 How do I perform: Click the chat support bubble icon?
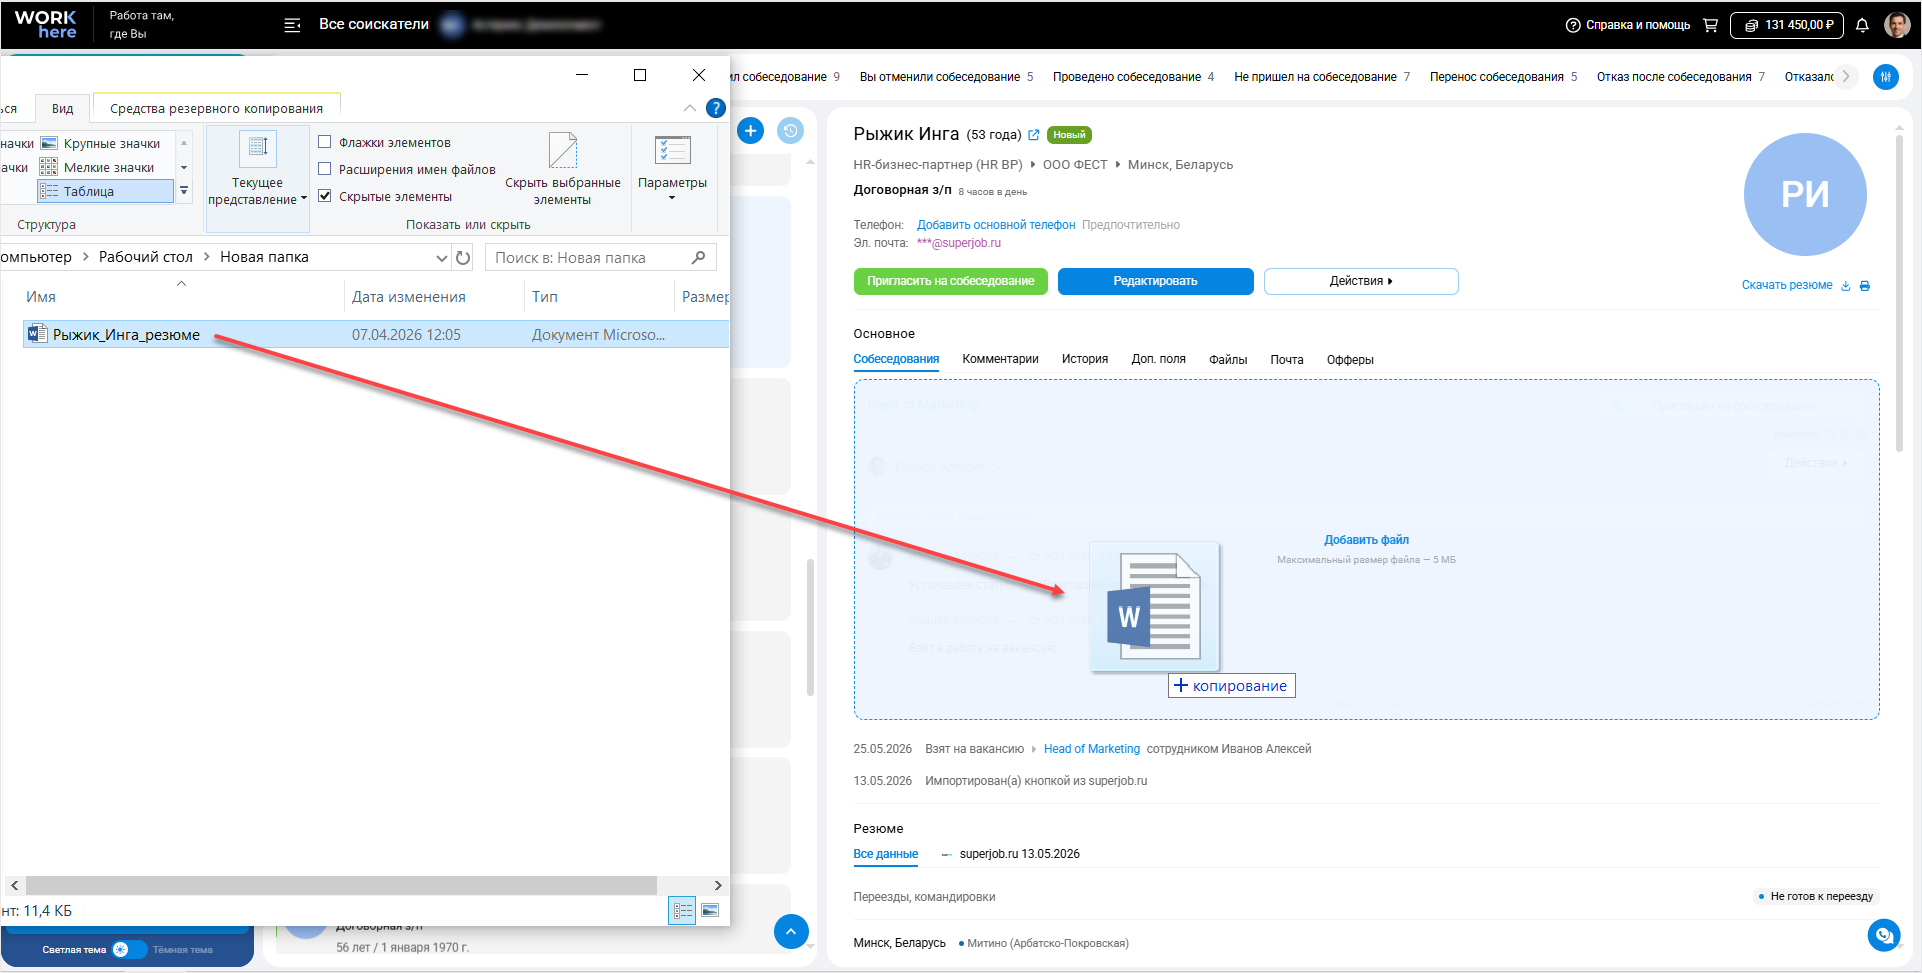pos(1884,935)
